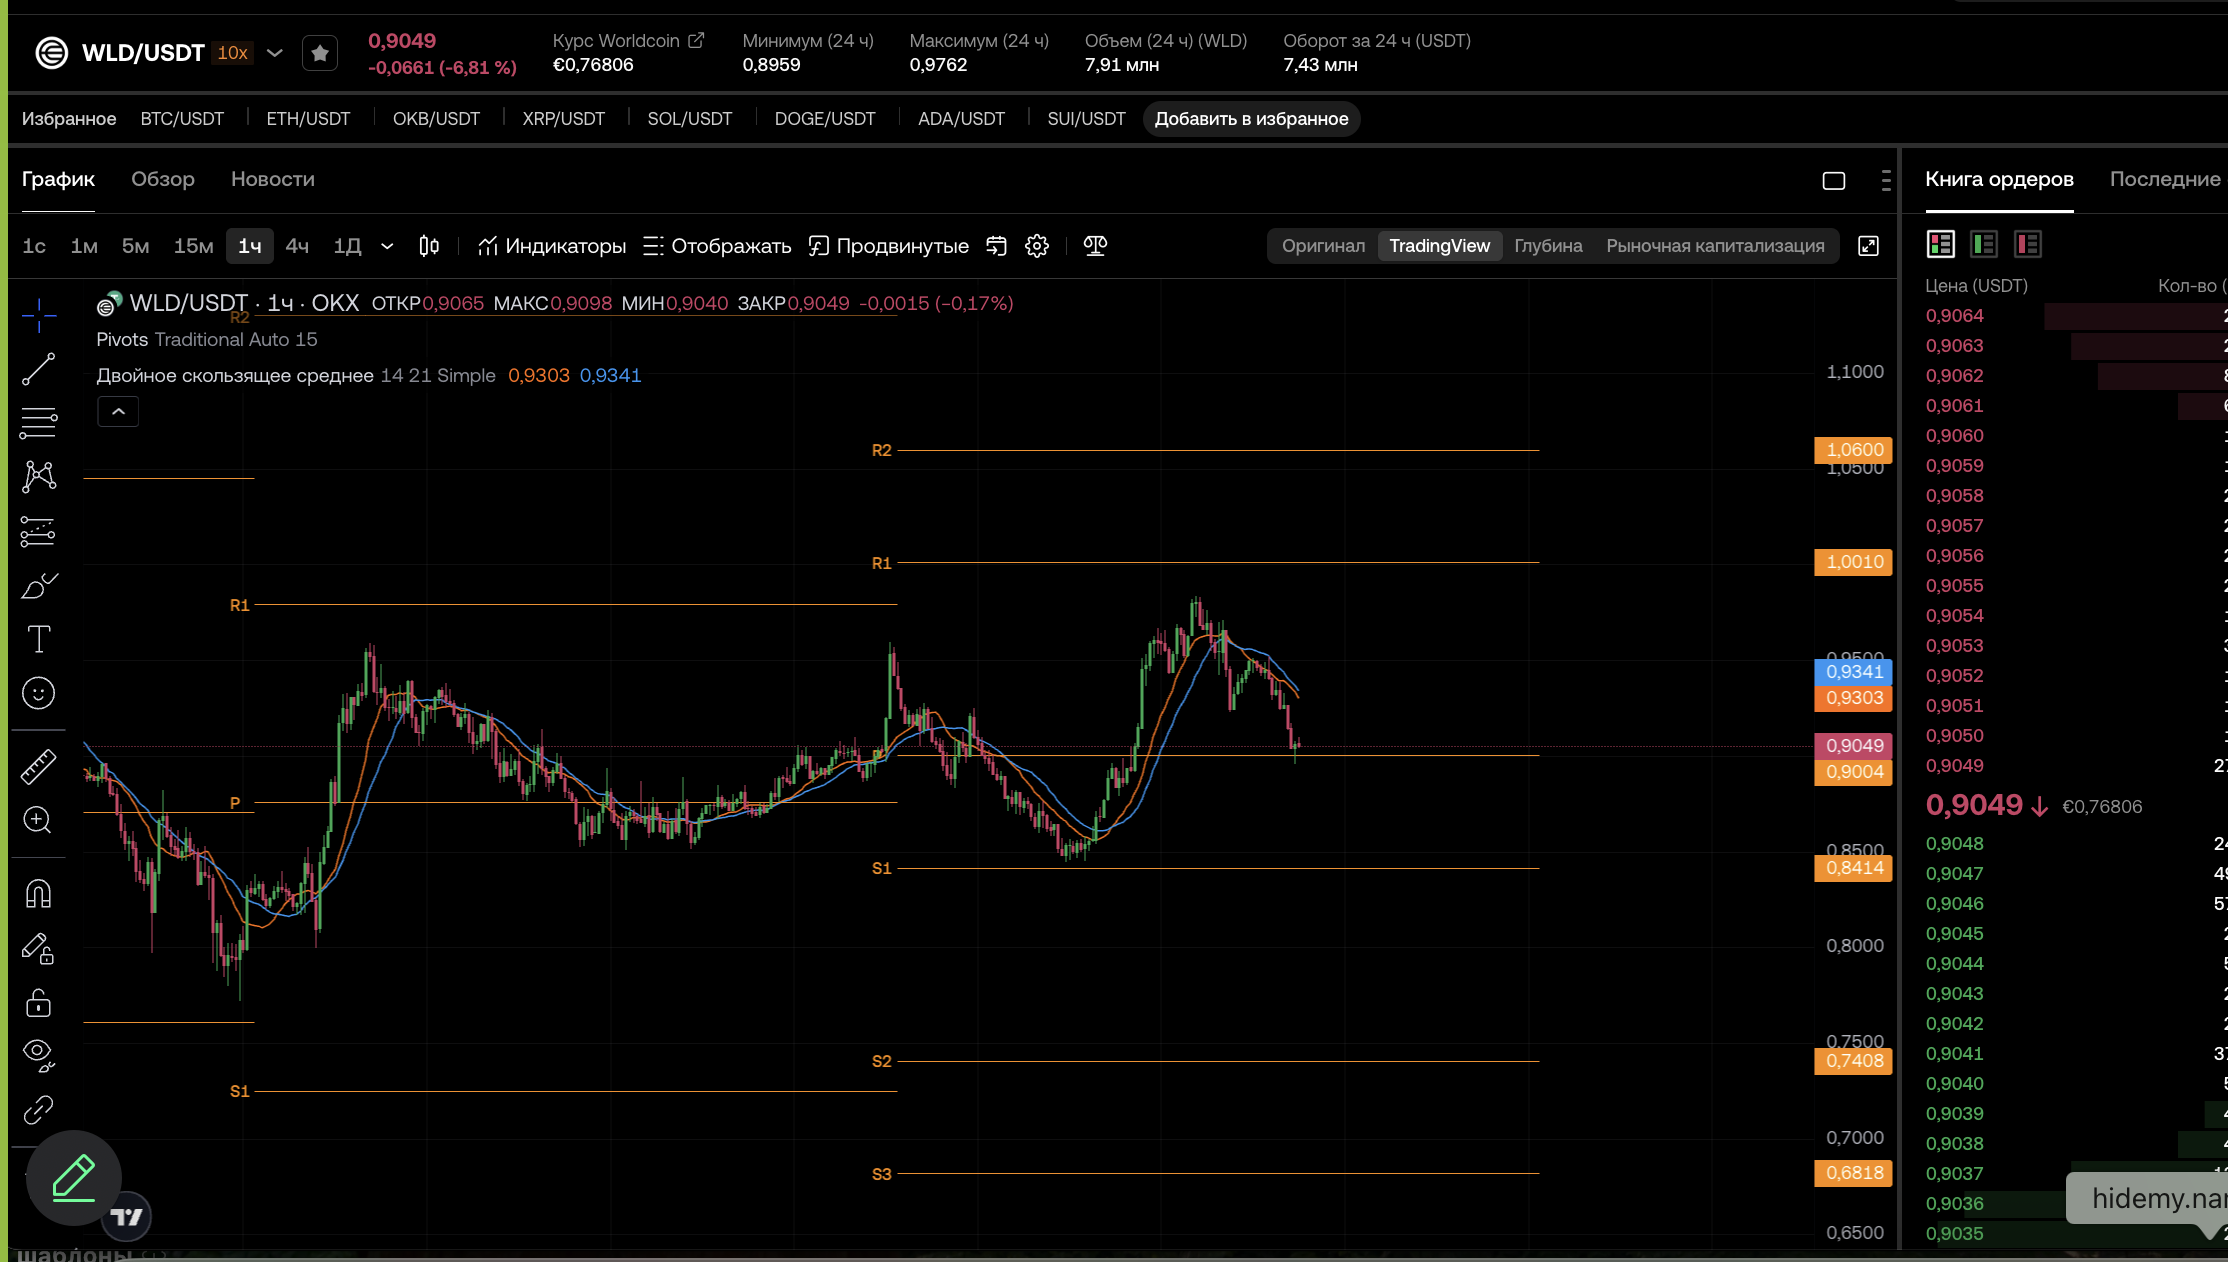Image resolution: width=2228 pixels, height=1262 pixels.
Task: Open external Курс Worldcoin link icon
Action: 696,41
